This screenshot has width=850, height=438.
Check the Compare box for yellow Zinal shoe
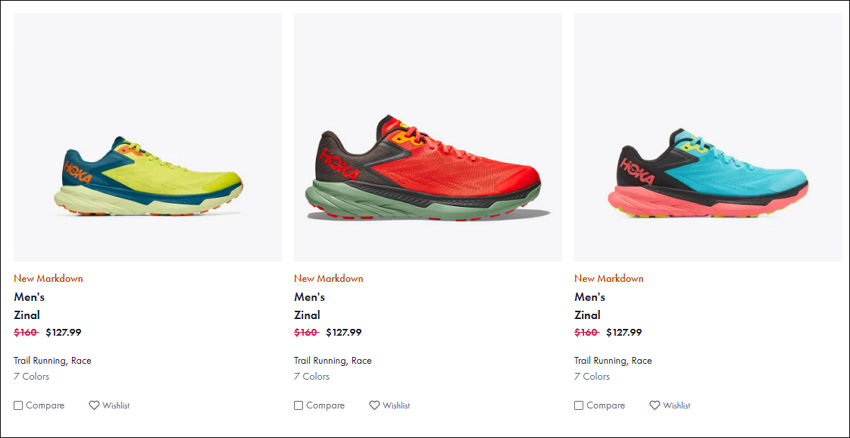point(18,405)
